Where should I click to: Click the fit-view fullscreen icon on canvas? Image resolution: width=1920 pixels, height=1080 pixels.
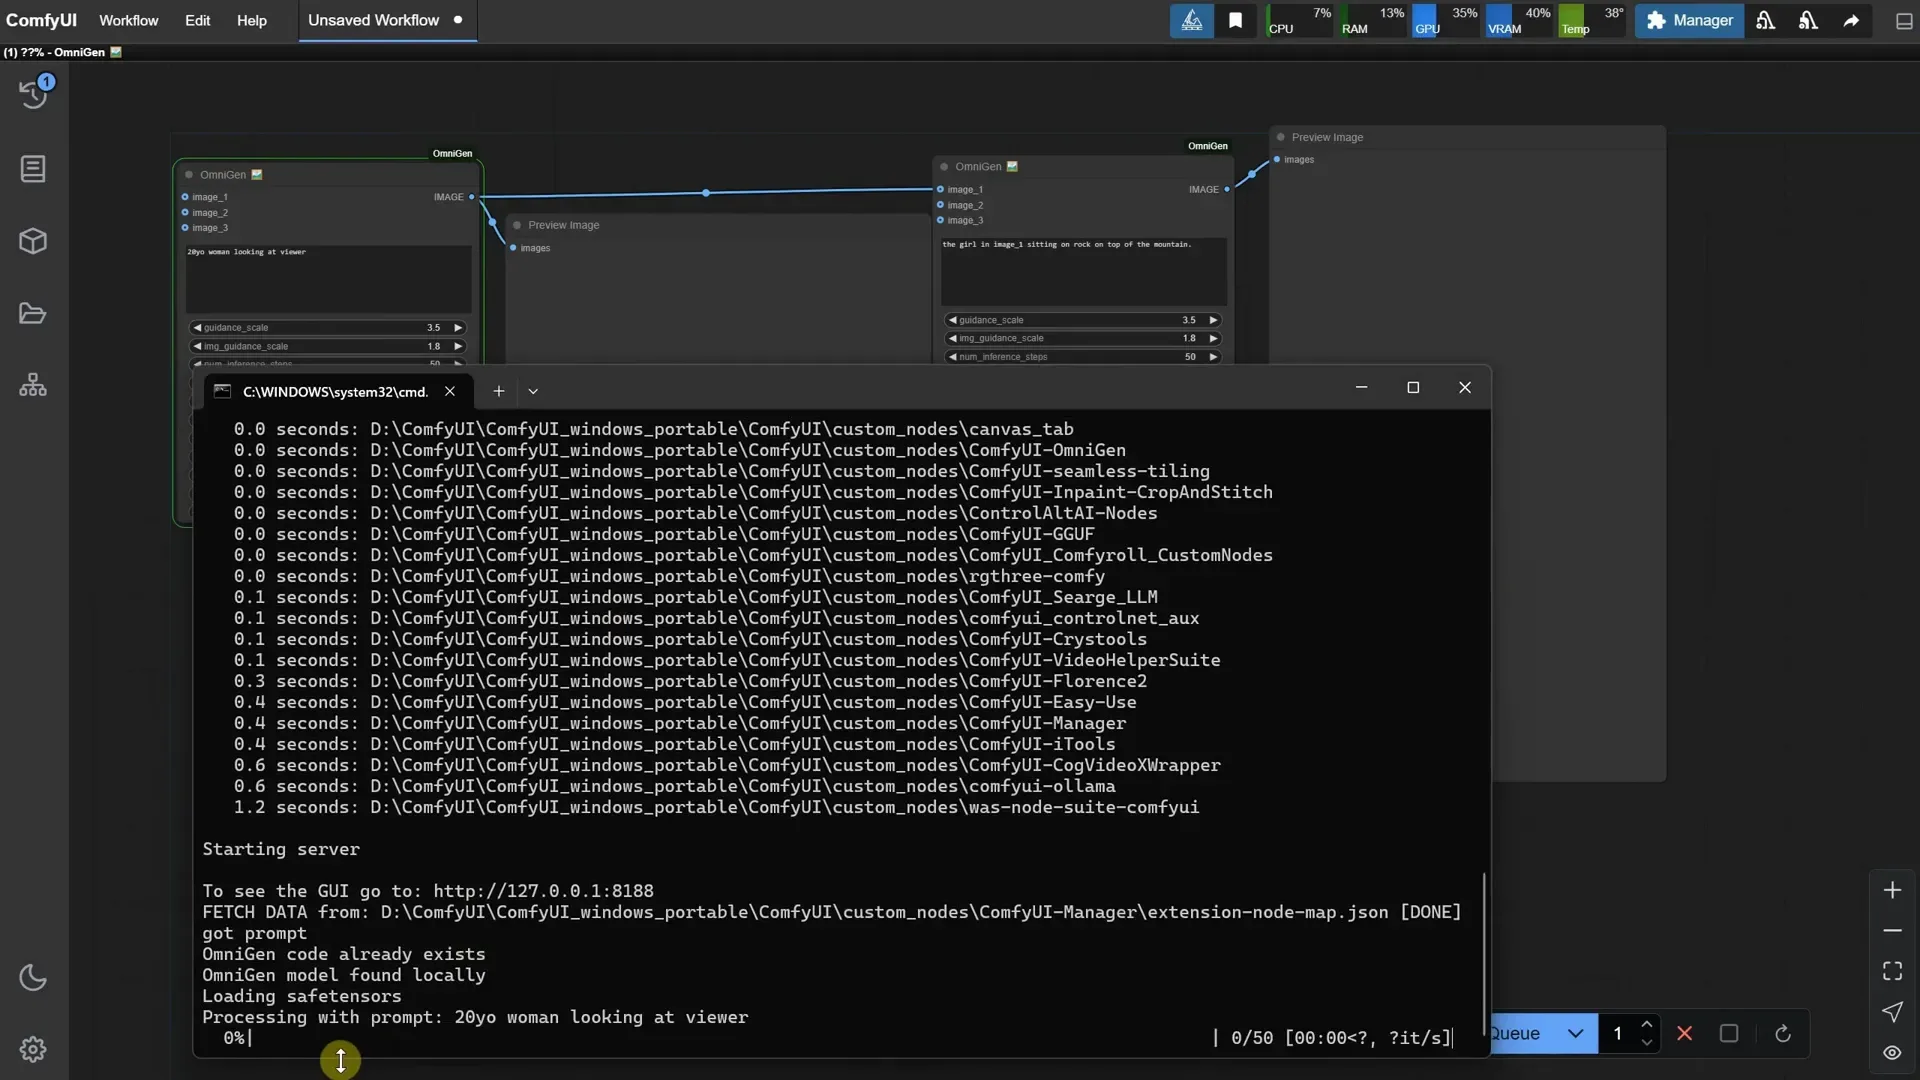pyautogui.click(x=1891, y=970)
